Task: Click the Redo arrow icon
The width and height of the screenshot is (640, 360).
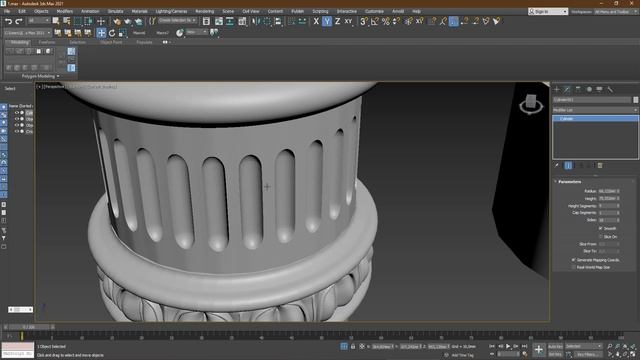Action: click(x=18, y=21)
